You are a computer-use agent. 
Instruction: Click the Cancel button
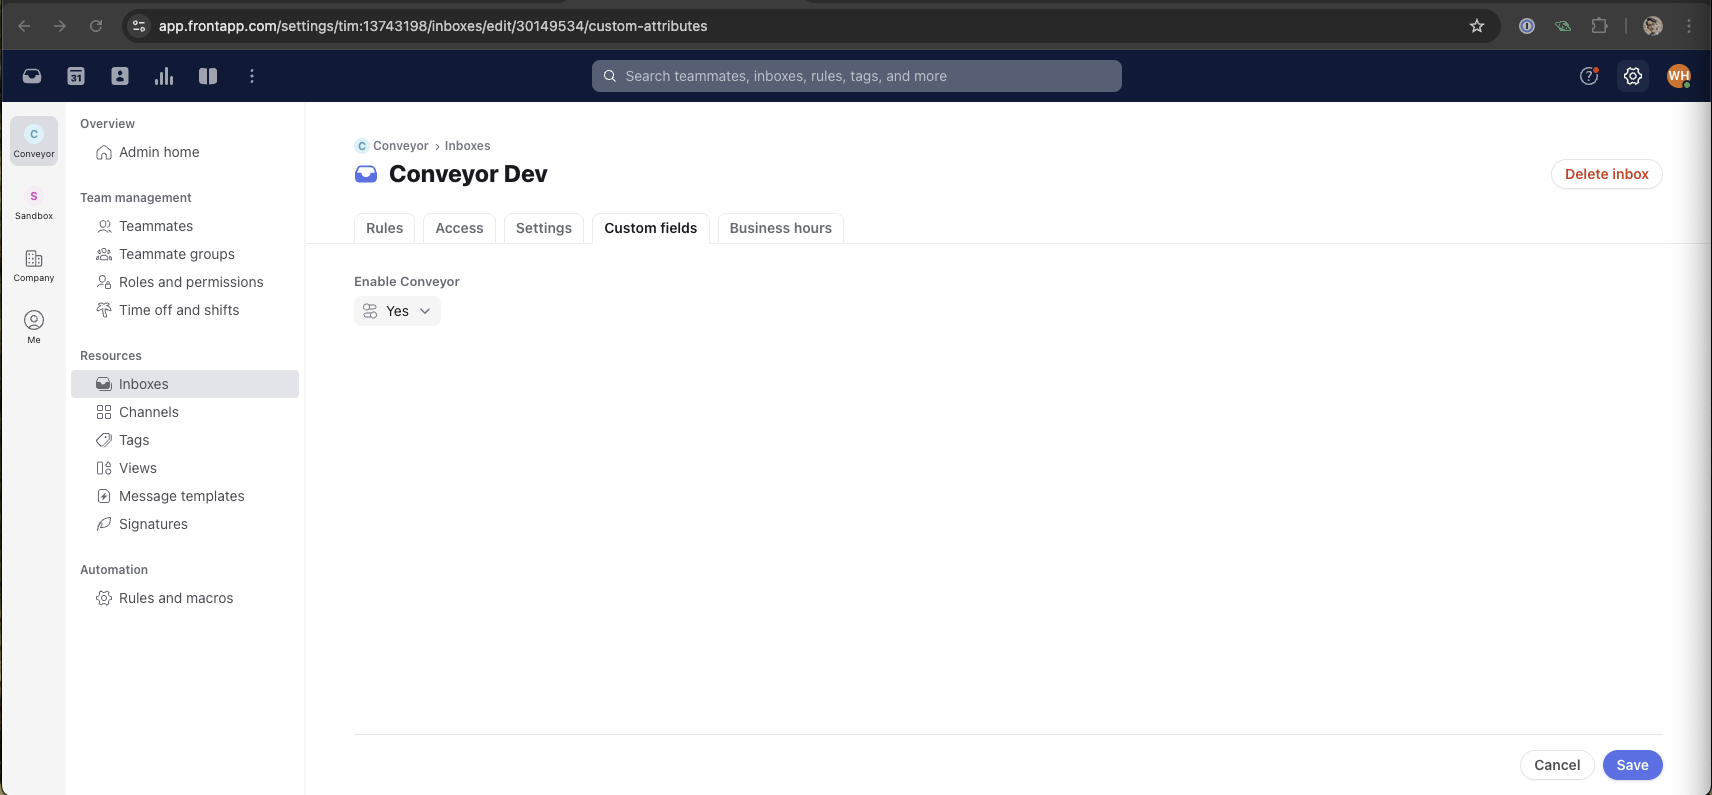pyautogui.click(x=1557, y=765)
